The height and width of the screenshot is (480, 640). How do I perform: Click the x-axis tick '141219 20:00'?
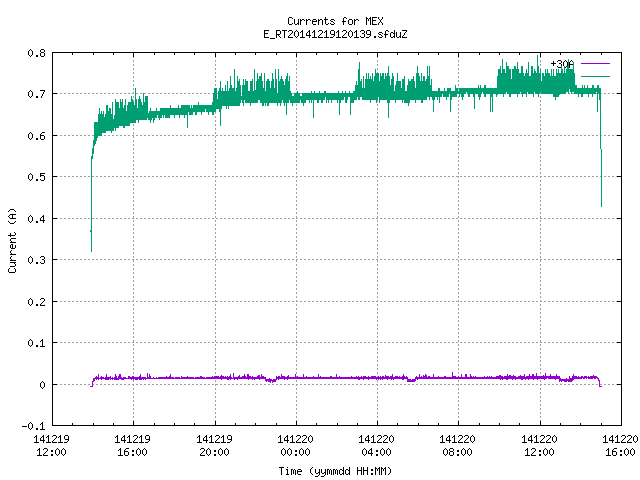(214, 446)
